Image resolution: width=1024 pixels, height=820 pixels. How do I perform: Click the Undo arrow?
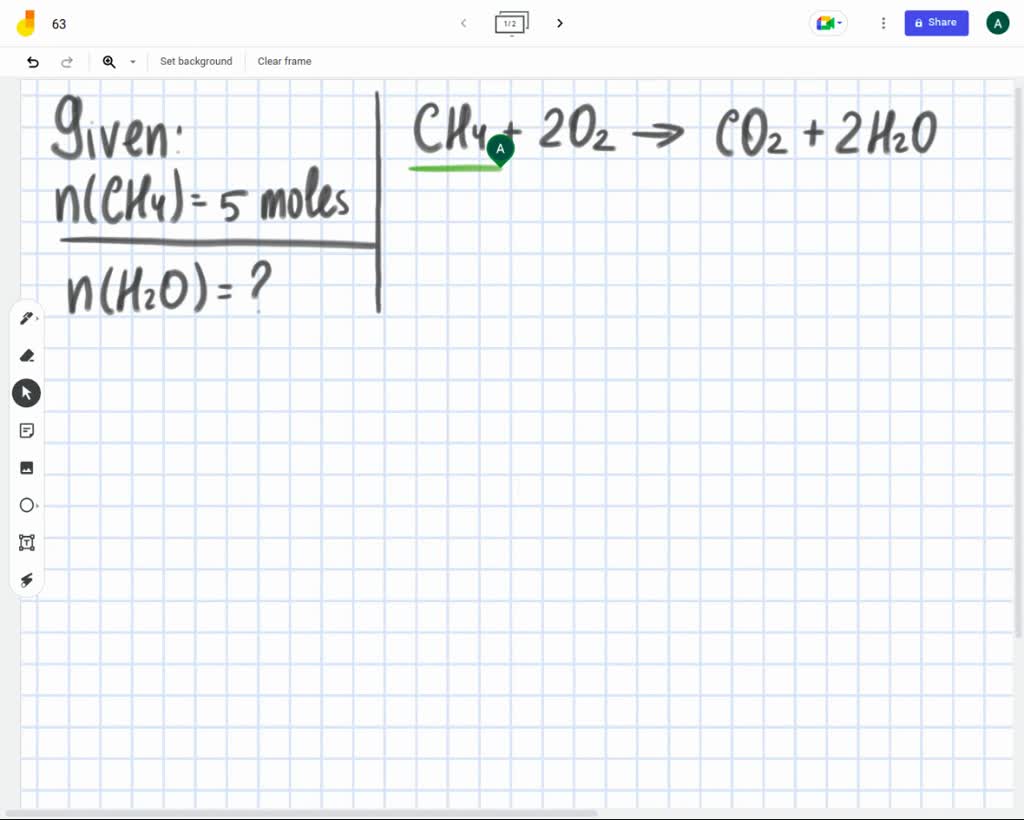pos(33,61)
